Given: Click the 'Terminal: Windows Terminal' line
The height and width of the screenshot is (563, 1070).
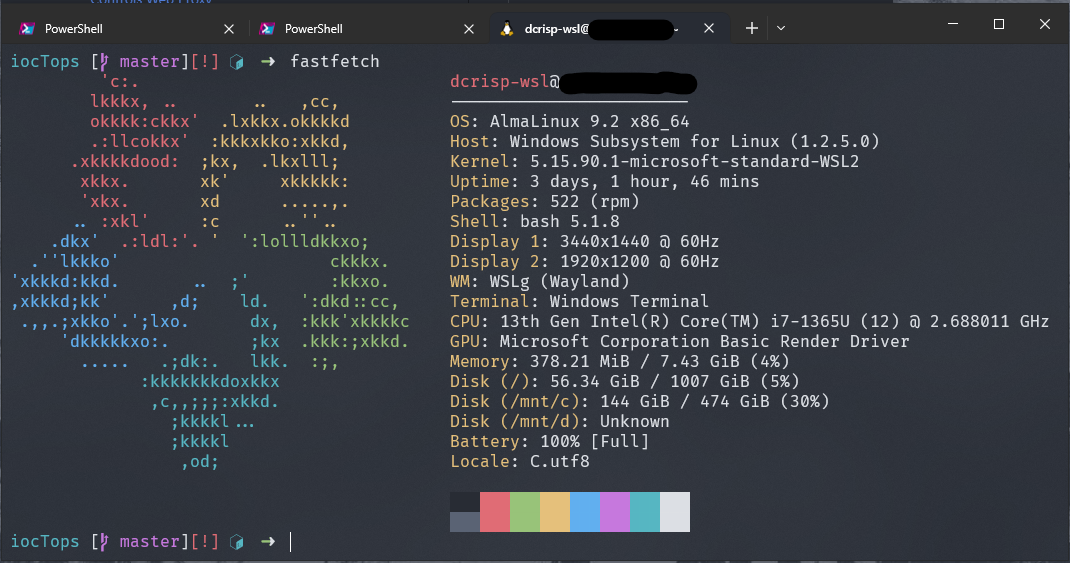Looking at the screenshot, I should pyautogui.click(x=579, y=301).
